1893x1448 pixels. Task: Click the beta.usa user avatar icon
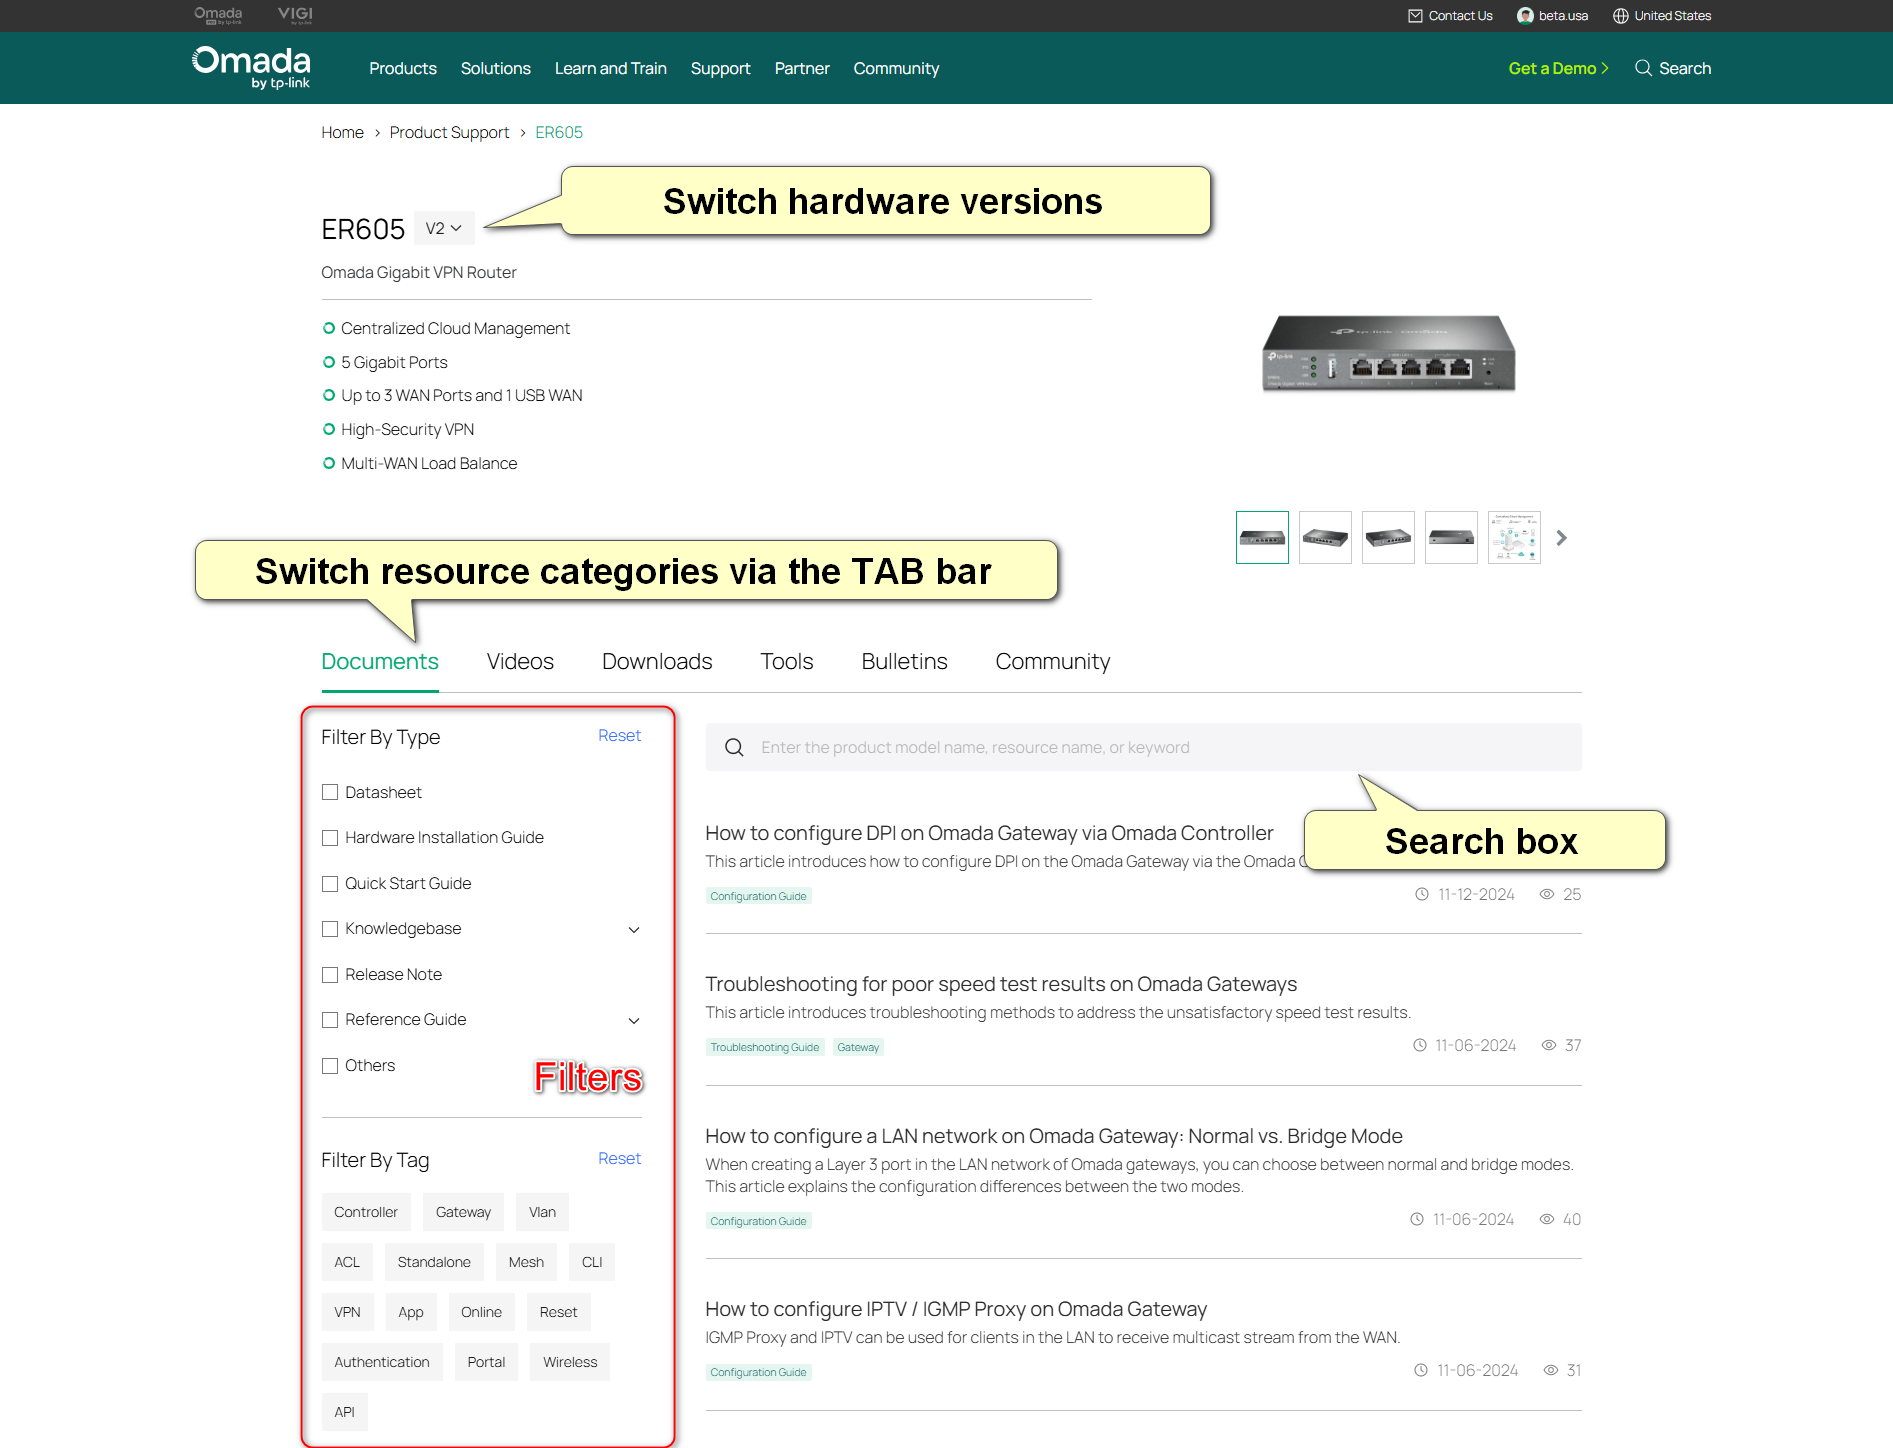[x=1525, y=16]
